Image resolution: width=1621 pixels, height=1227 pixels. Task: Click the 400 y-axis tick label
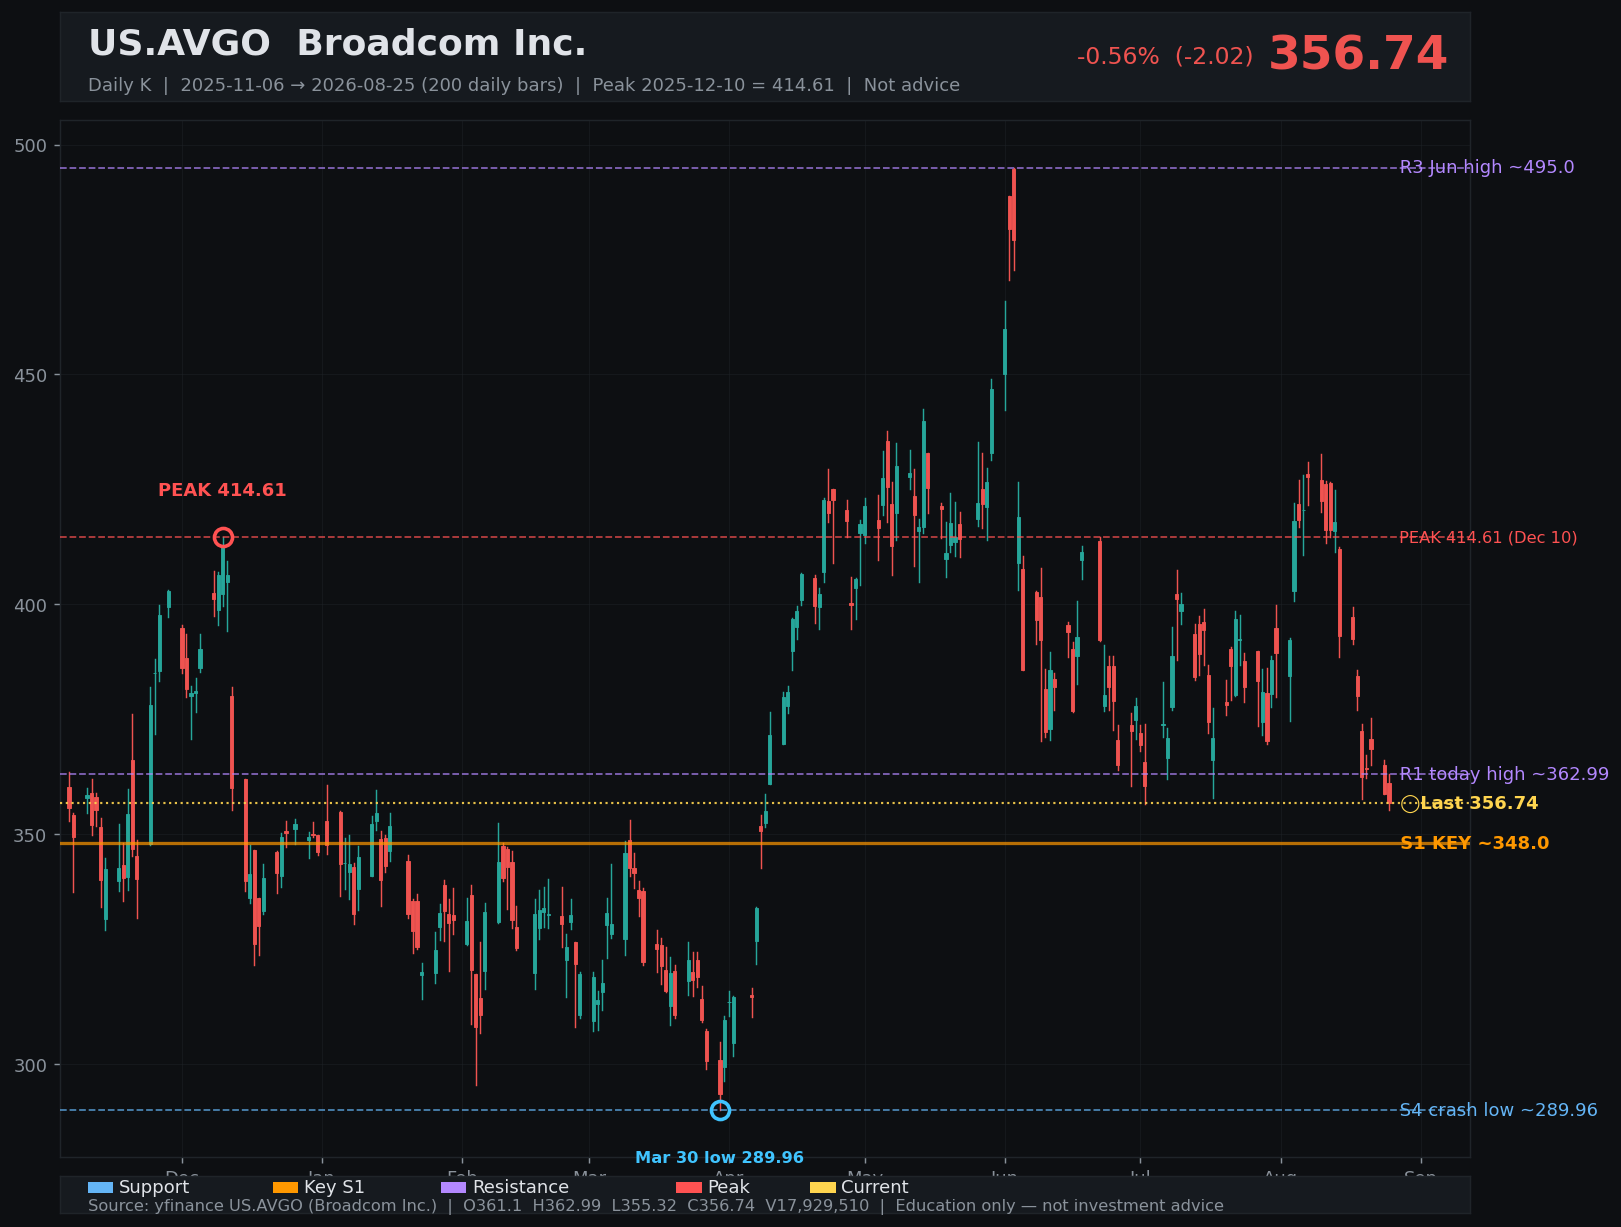[32, 606]
